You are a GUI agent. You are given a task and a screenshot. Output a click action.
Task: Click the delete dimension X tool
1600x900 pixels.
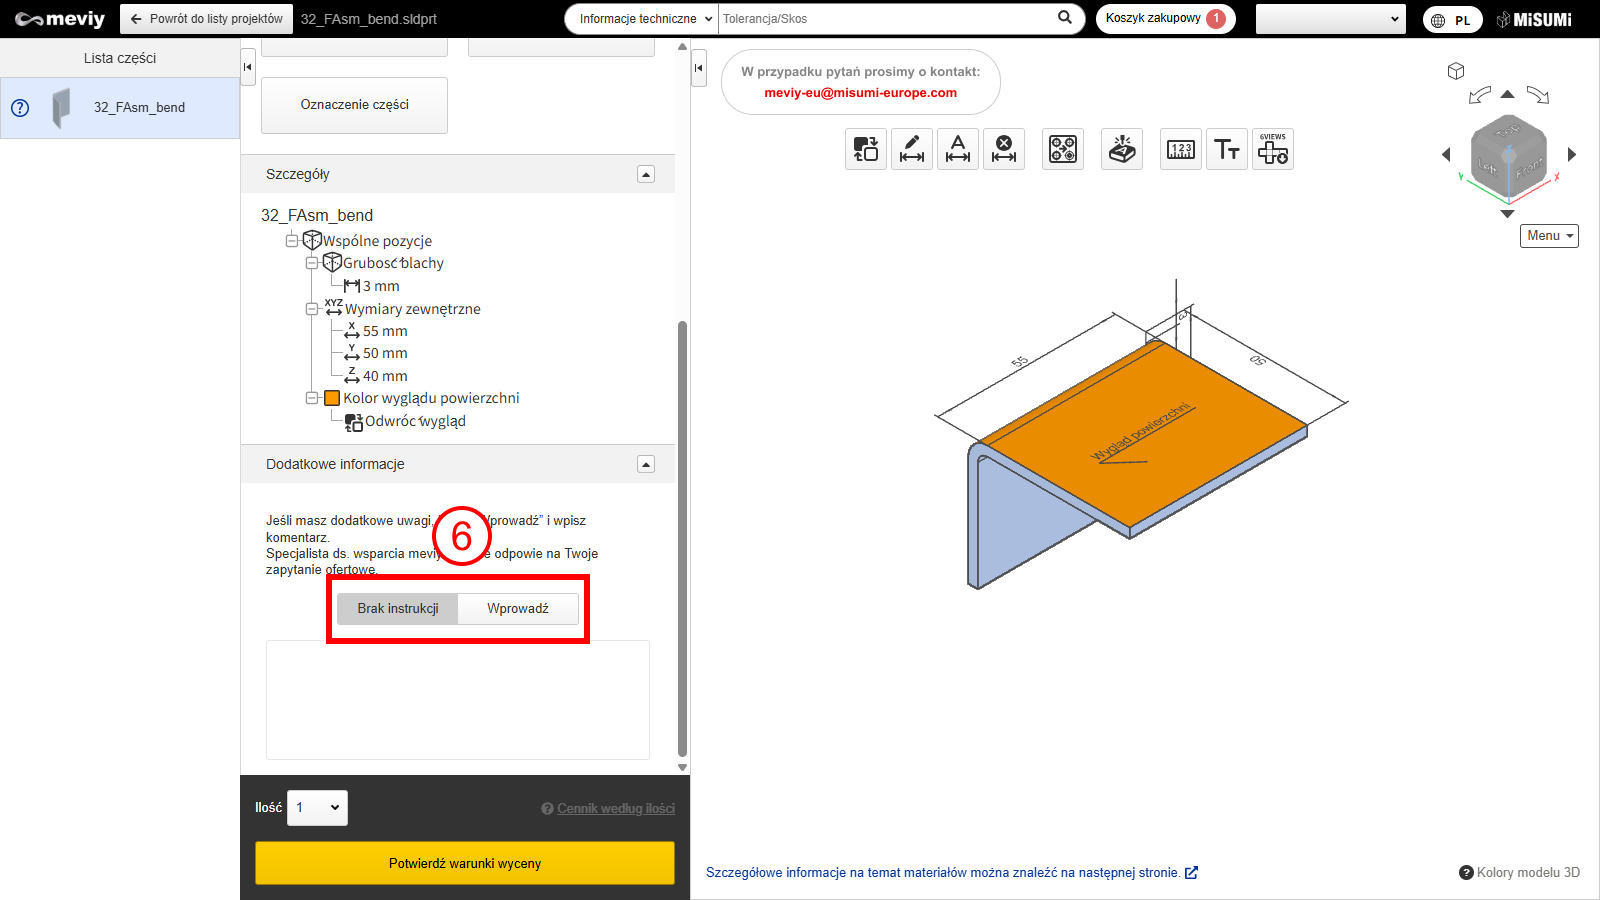pyautogui.click(x=1004, y=150)
